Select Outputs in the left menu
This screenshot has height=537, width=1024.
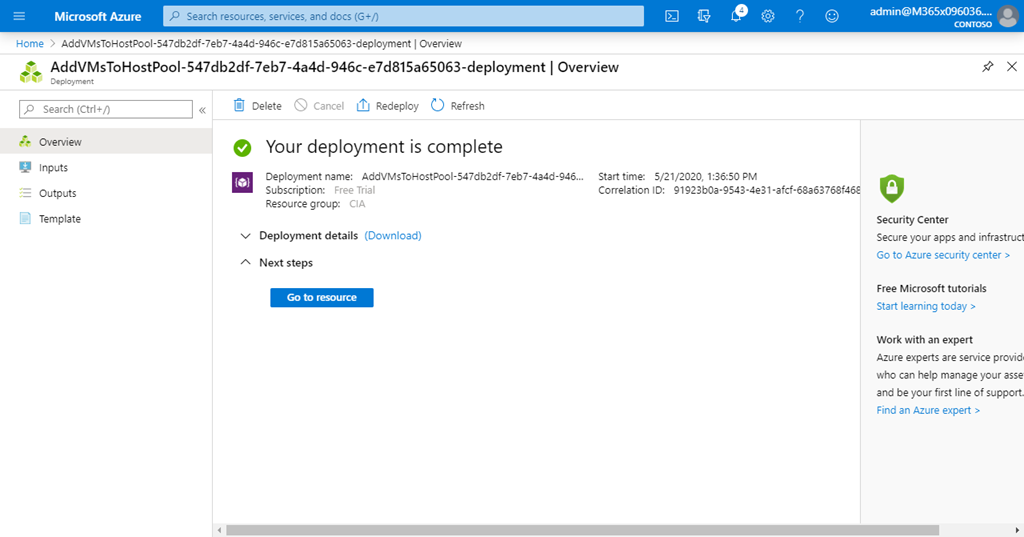[x=57, y=193]
